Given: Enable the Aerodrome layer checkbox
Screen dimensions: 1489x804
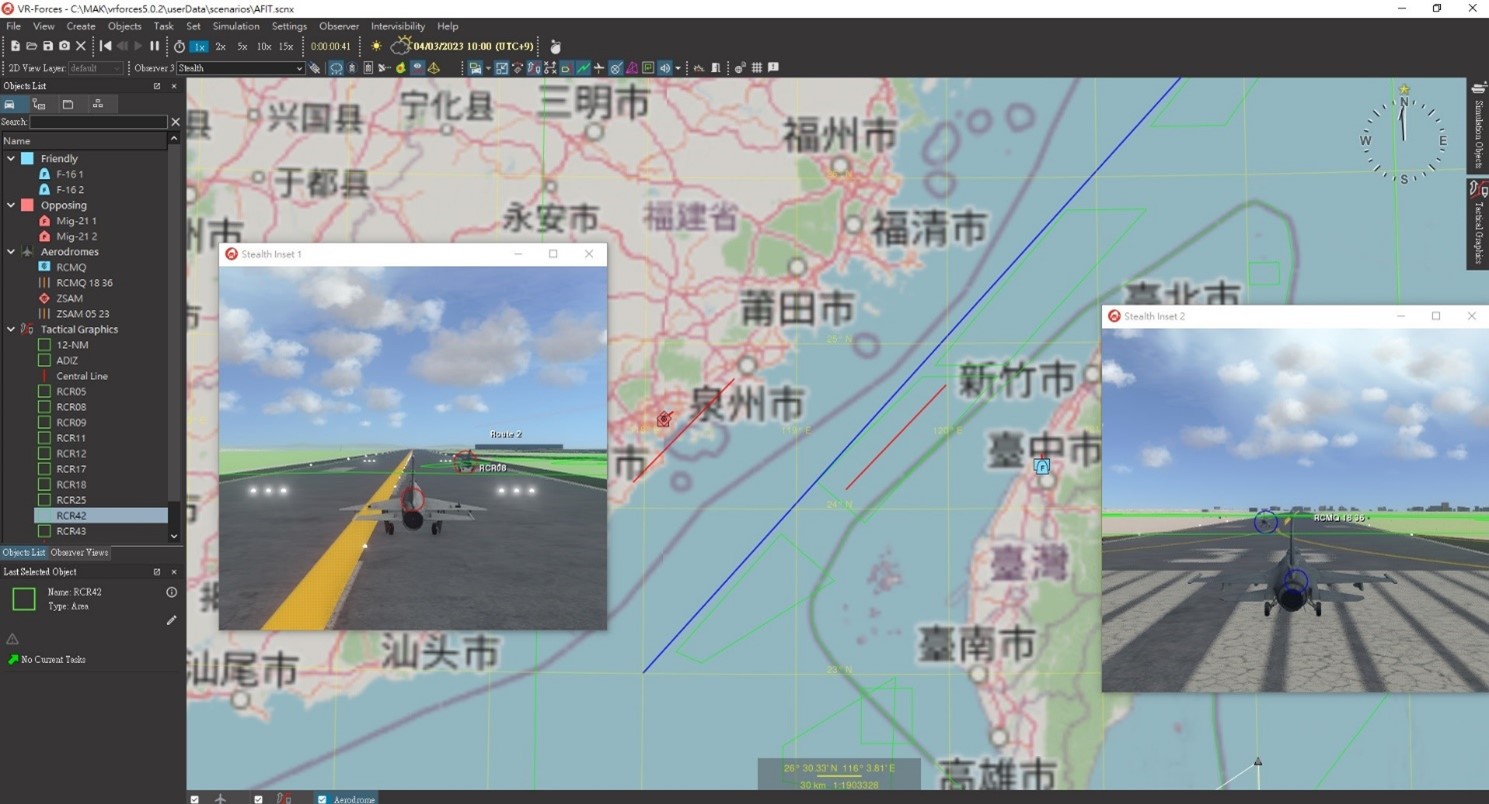Looking at the screenshot, I should tap(321, 798).
